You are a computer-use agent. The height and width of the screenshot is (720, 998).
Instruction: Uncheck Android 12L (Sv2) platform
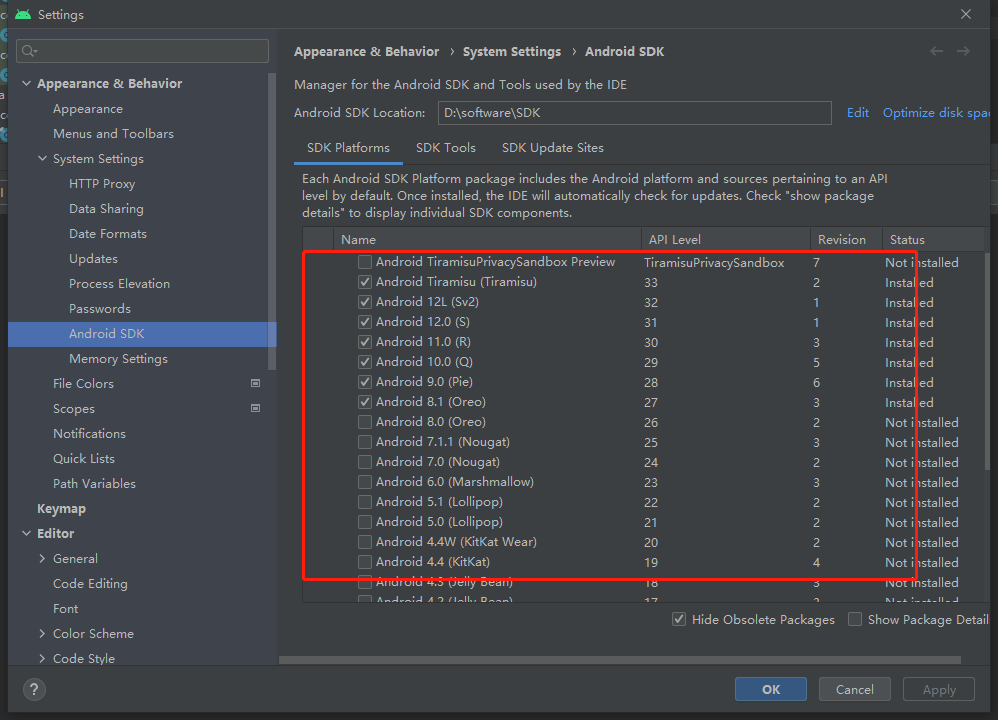pyautogui.click(x=365, y=302)
